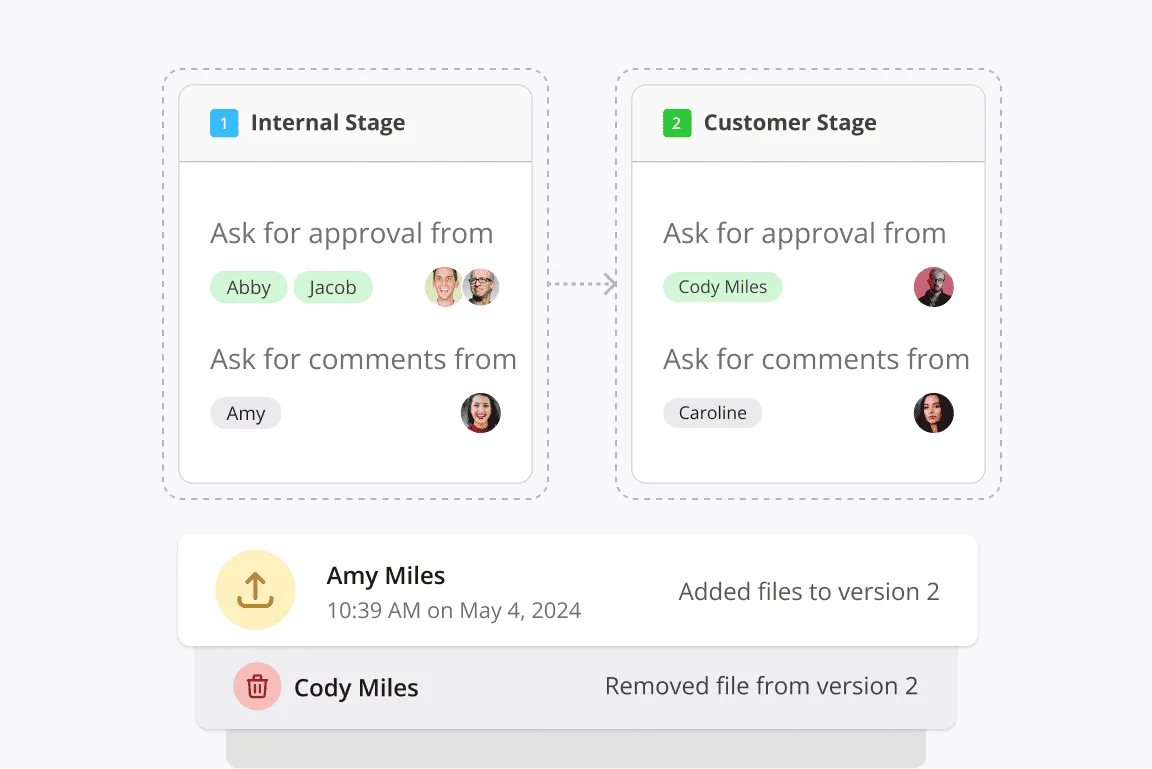Click Caroline's avatar in Customer Stage
This screenshot has width=1152, height=769.
pyautogui.click(x=933, y=413)
